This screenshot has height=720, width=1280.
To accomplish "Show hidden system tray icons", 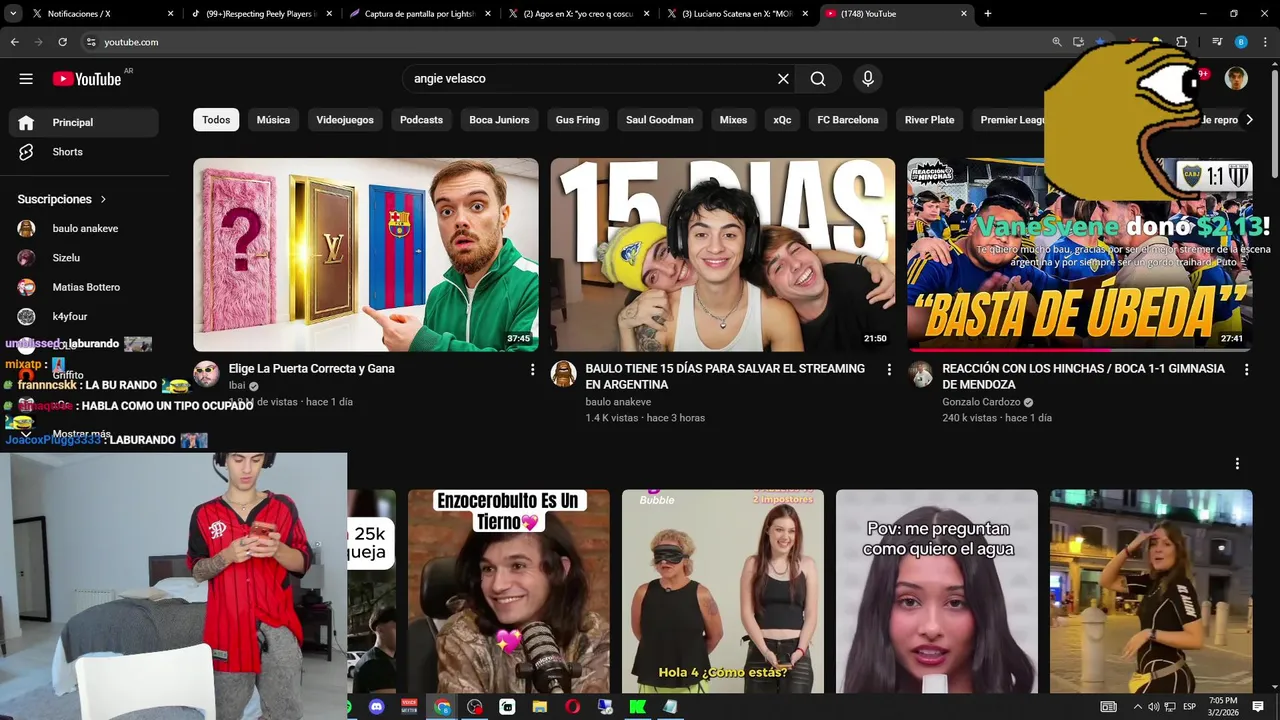I will pyautogui.click(x=1137, y=707).
